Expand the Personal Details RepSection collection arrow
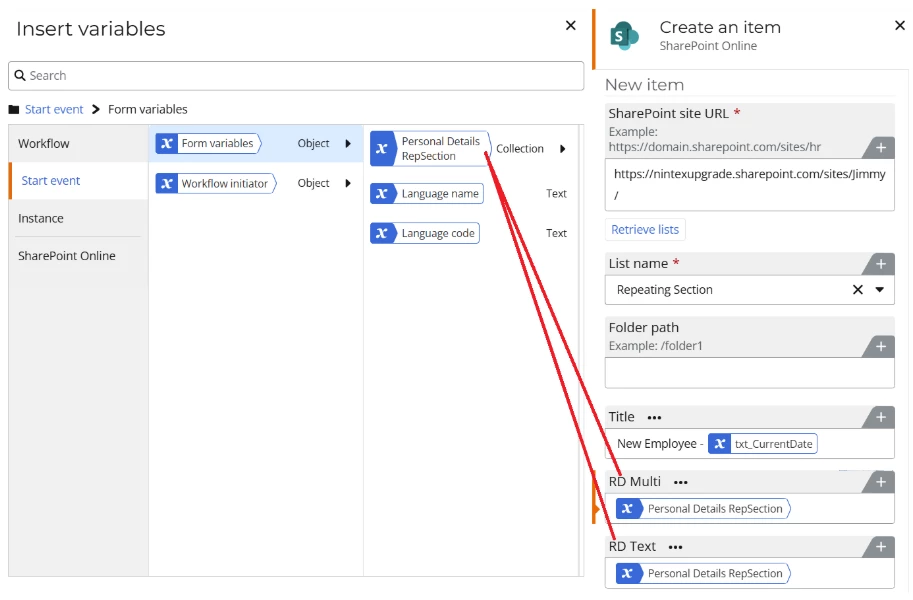 562,149
